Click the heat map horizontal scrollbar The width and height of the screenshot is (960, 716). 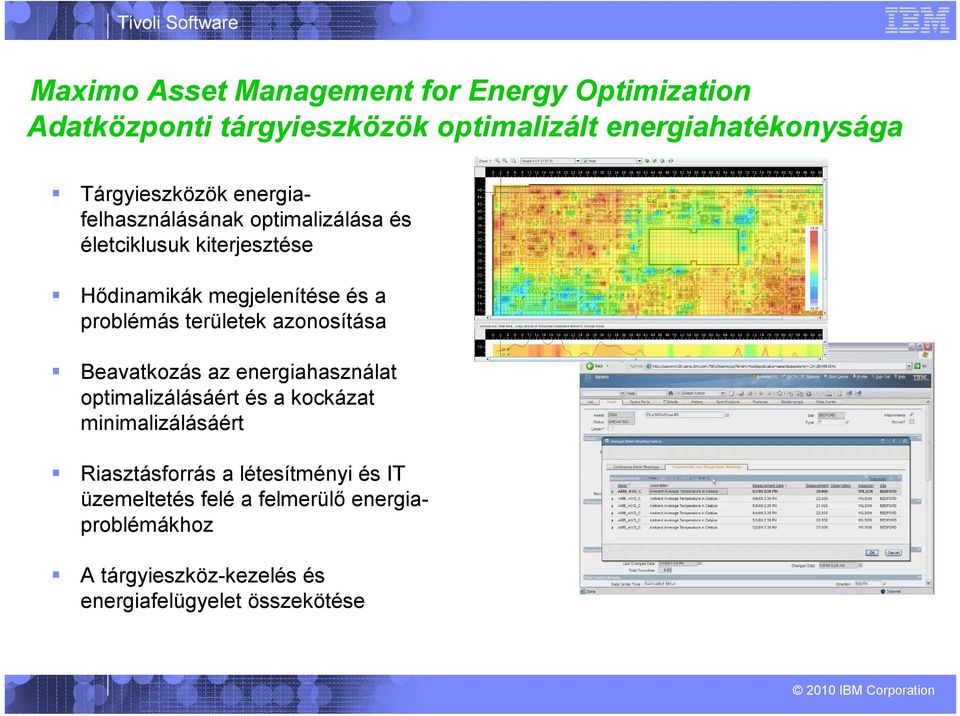point(653,318)
